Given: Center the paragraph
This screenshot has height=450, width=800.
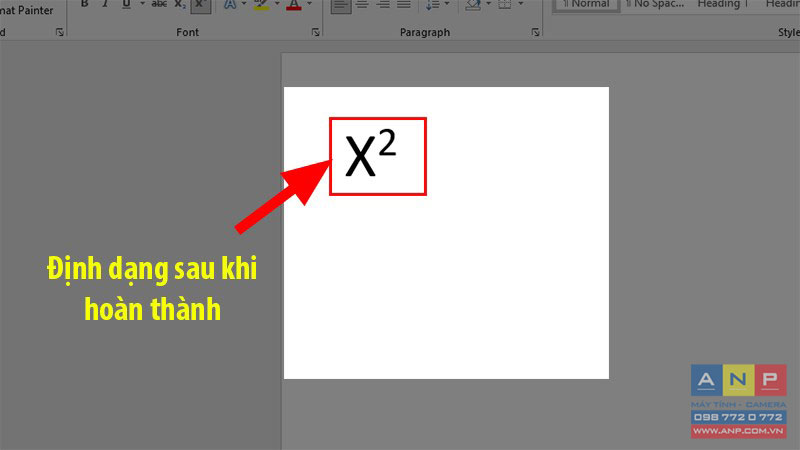Looking at the screenshot, I should click(x=362, y=4).
